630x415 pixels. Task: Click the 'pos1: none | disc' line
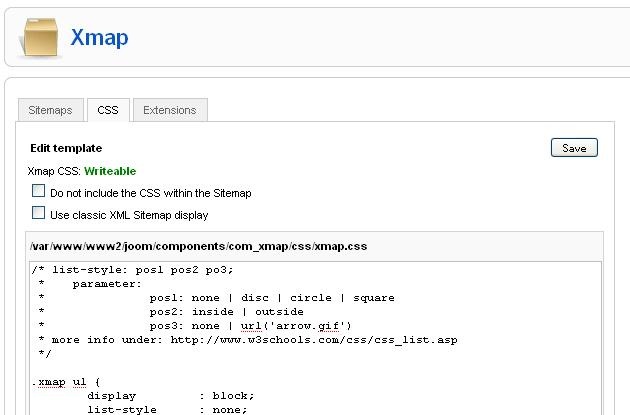(x=270, y=297)
